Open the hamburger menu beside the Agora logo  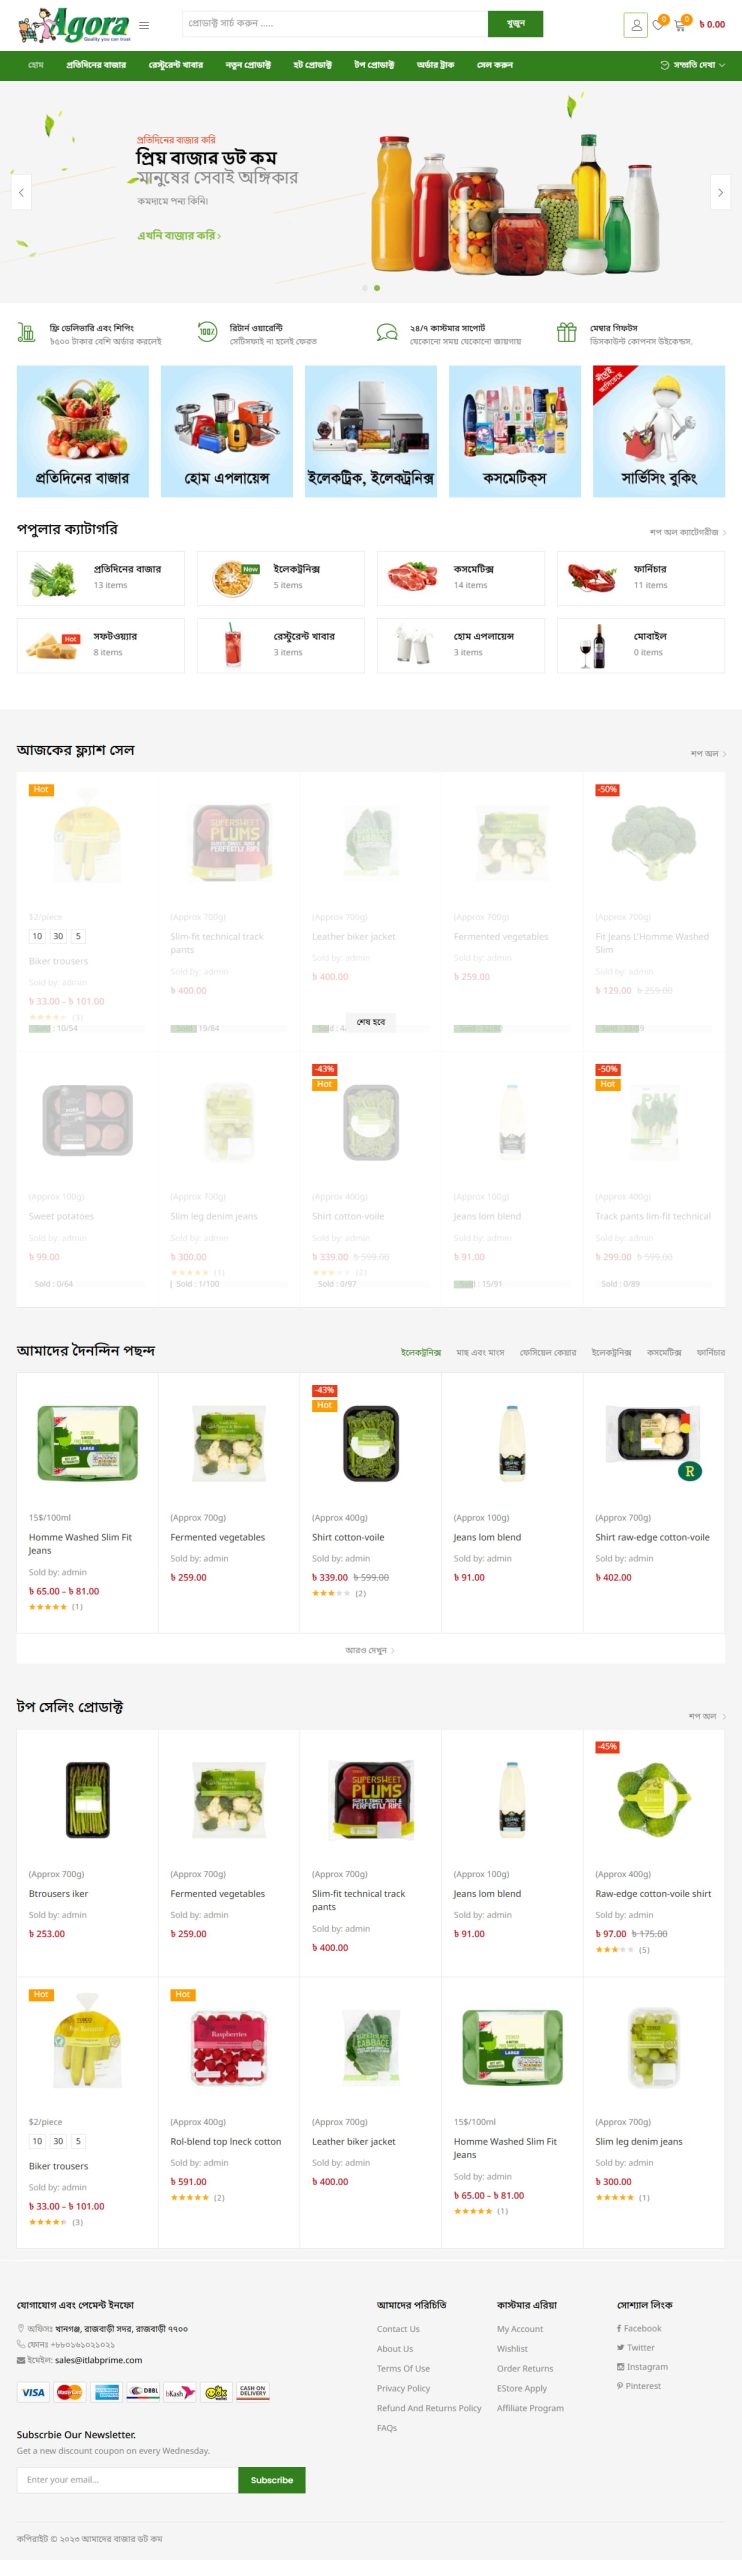point(144,25)
